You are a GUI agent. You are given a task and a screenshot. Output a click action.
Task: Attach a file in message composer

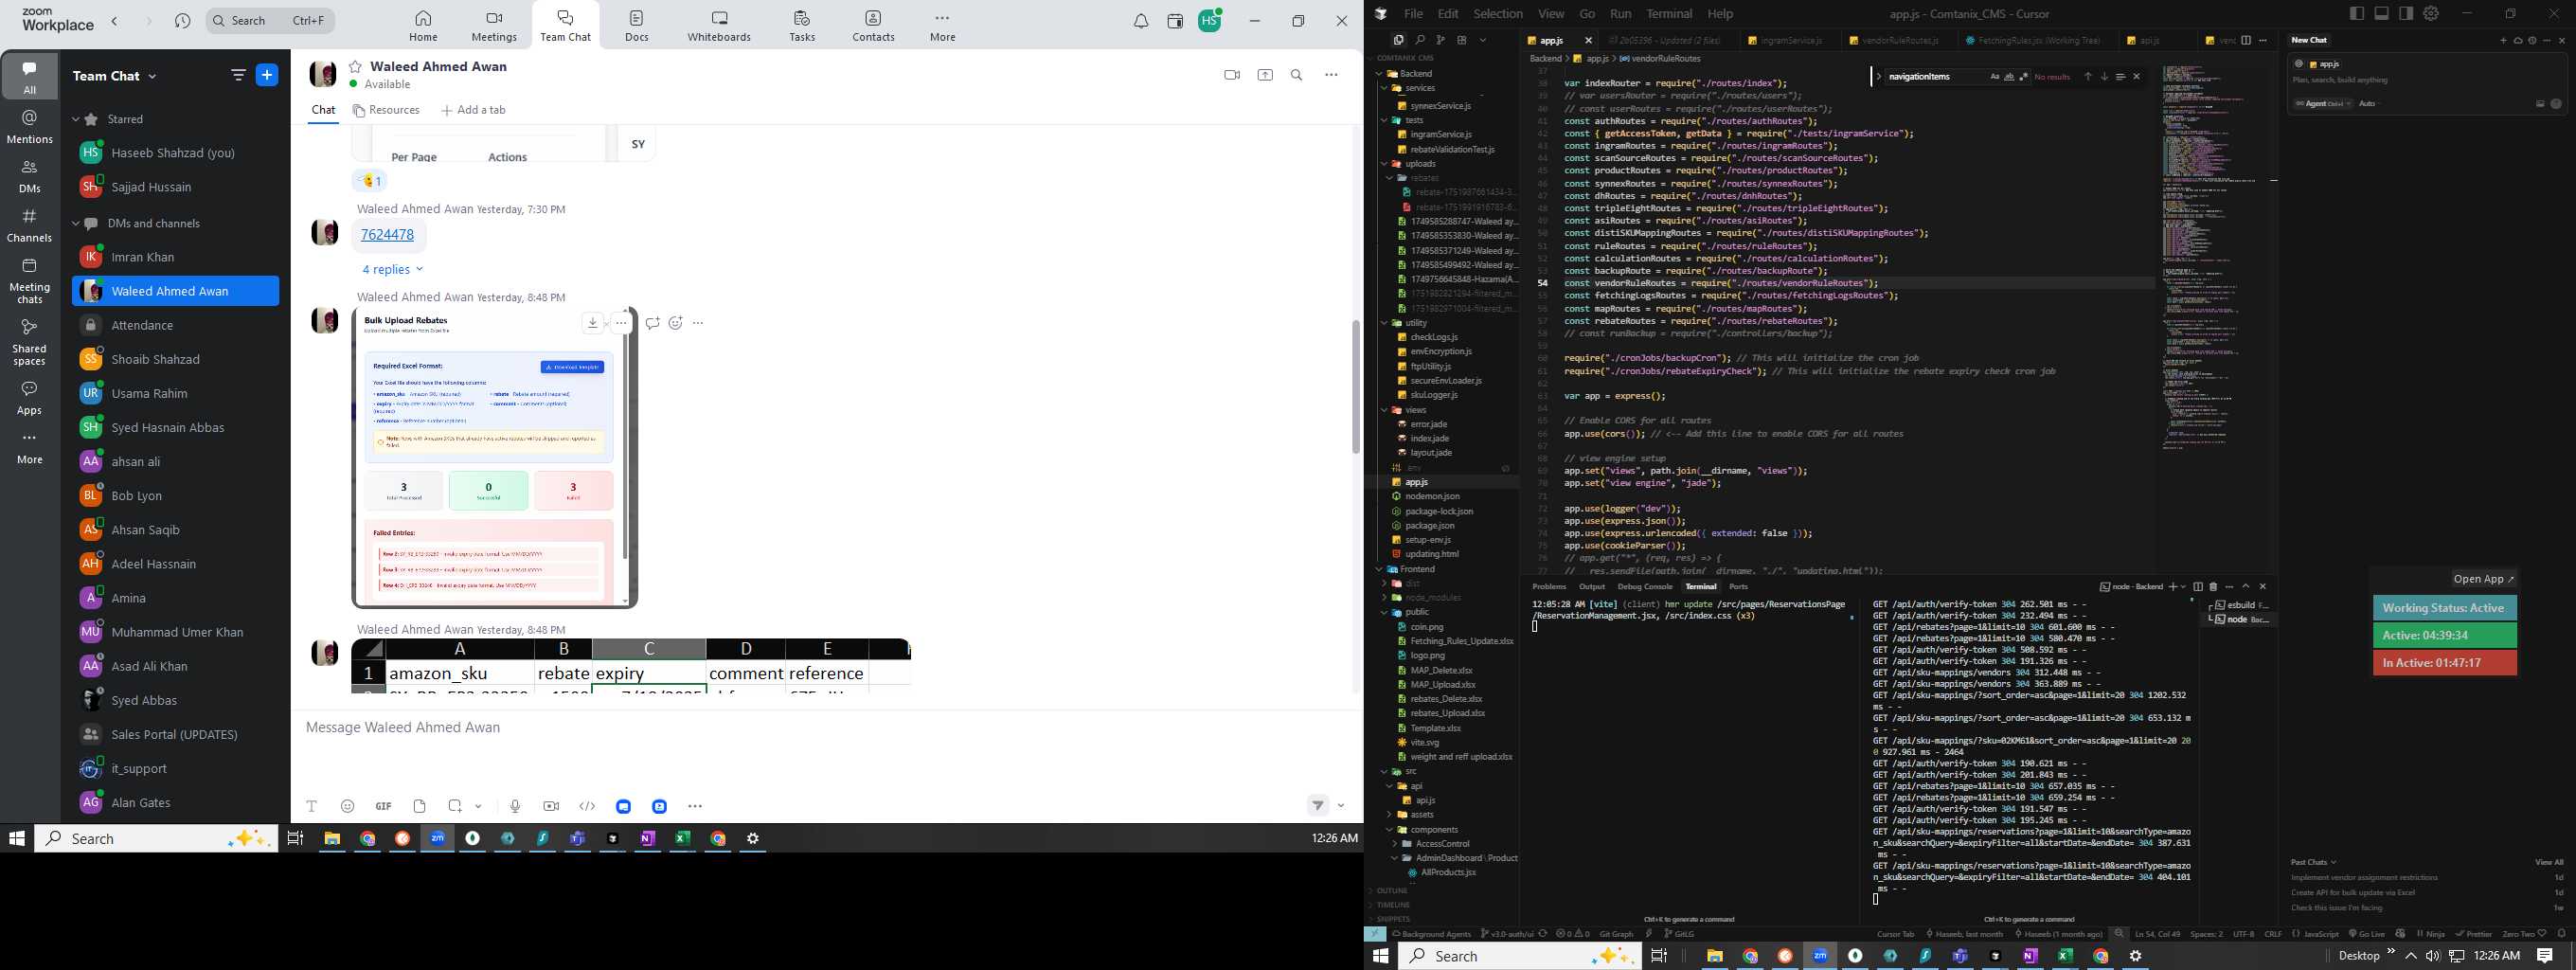click(x=419, y=806)
